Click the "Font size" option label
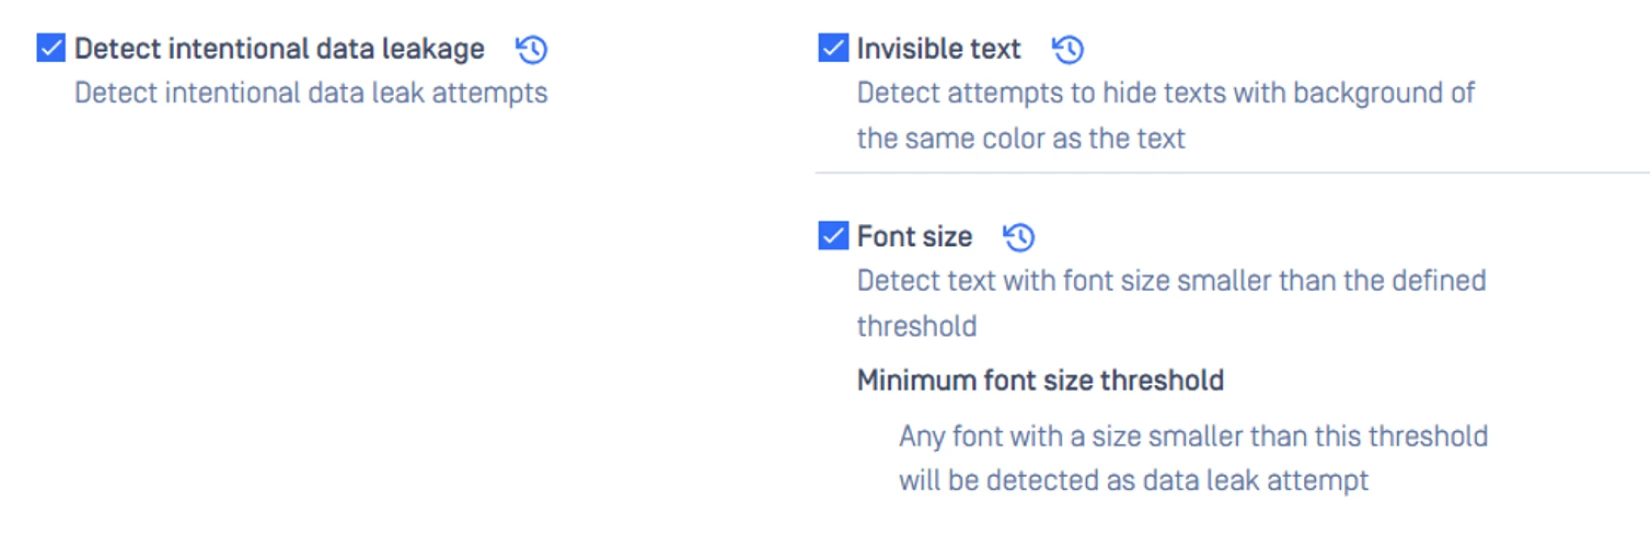The height and width of the screenshot is (543, 1650). [x=914, y=237]
